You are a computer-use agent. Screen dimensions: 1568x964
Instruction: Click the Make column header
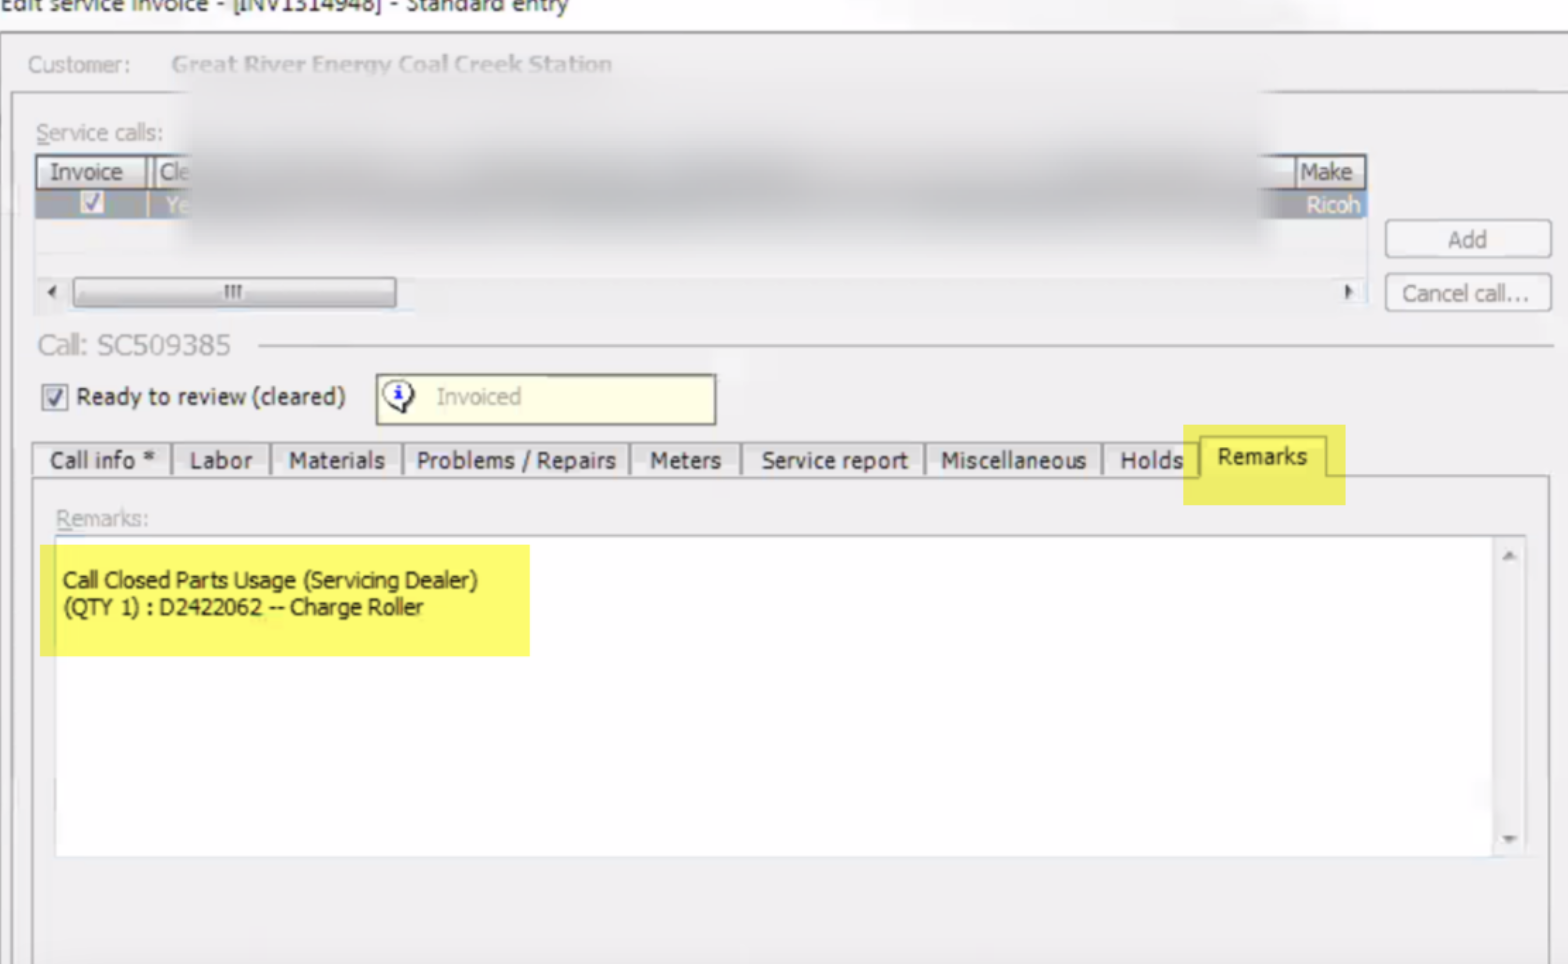point(1330,172)
